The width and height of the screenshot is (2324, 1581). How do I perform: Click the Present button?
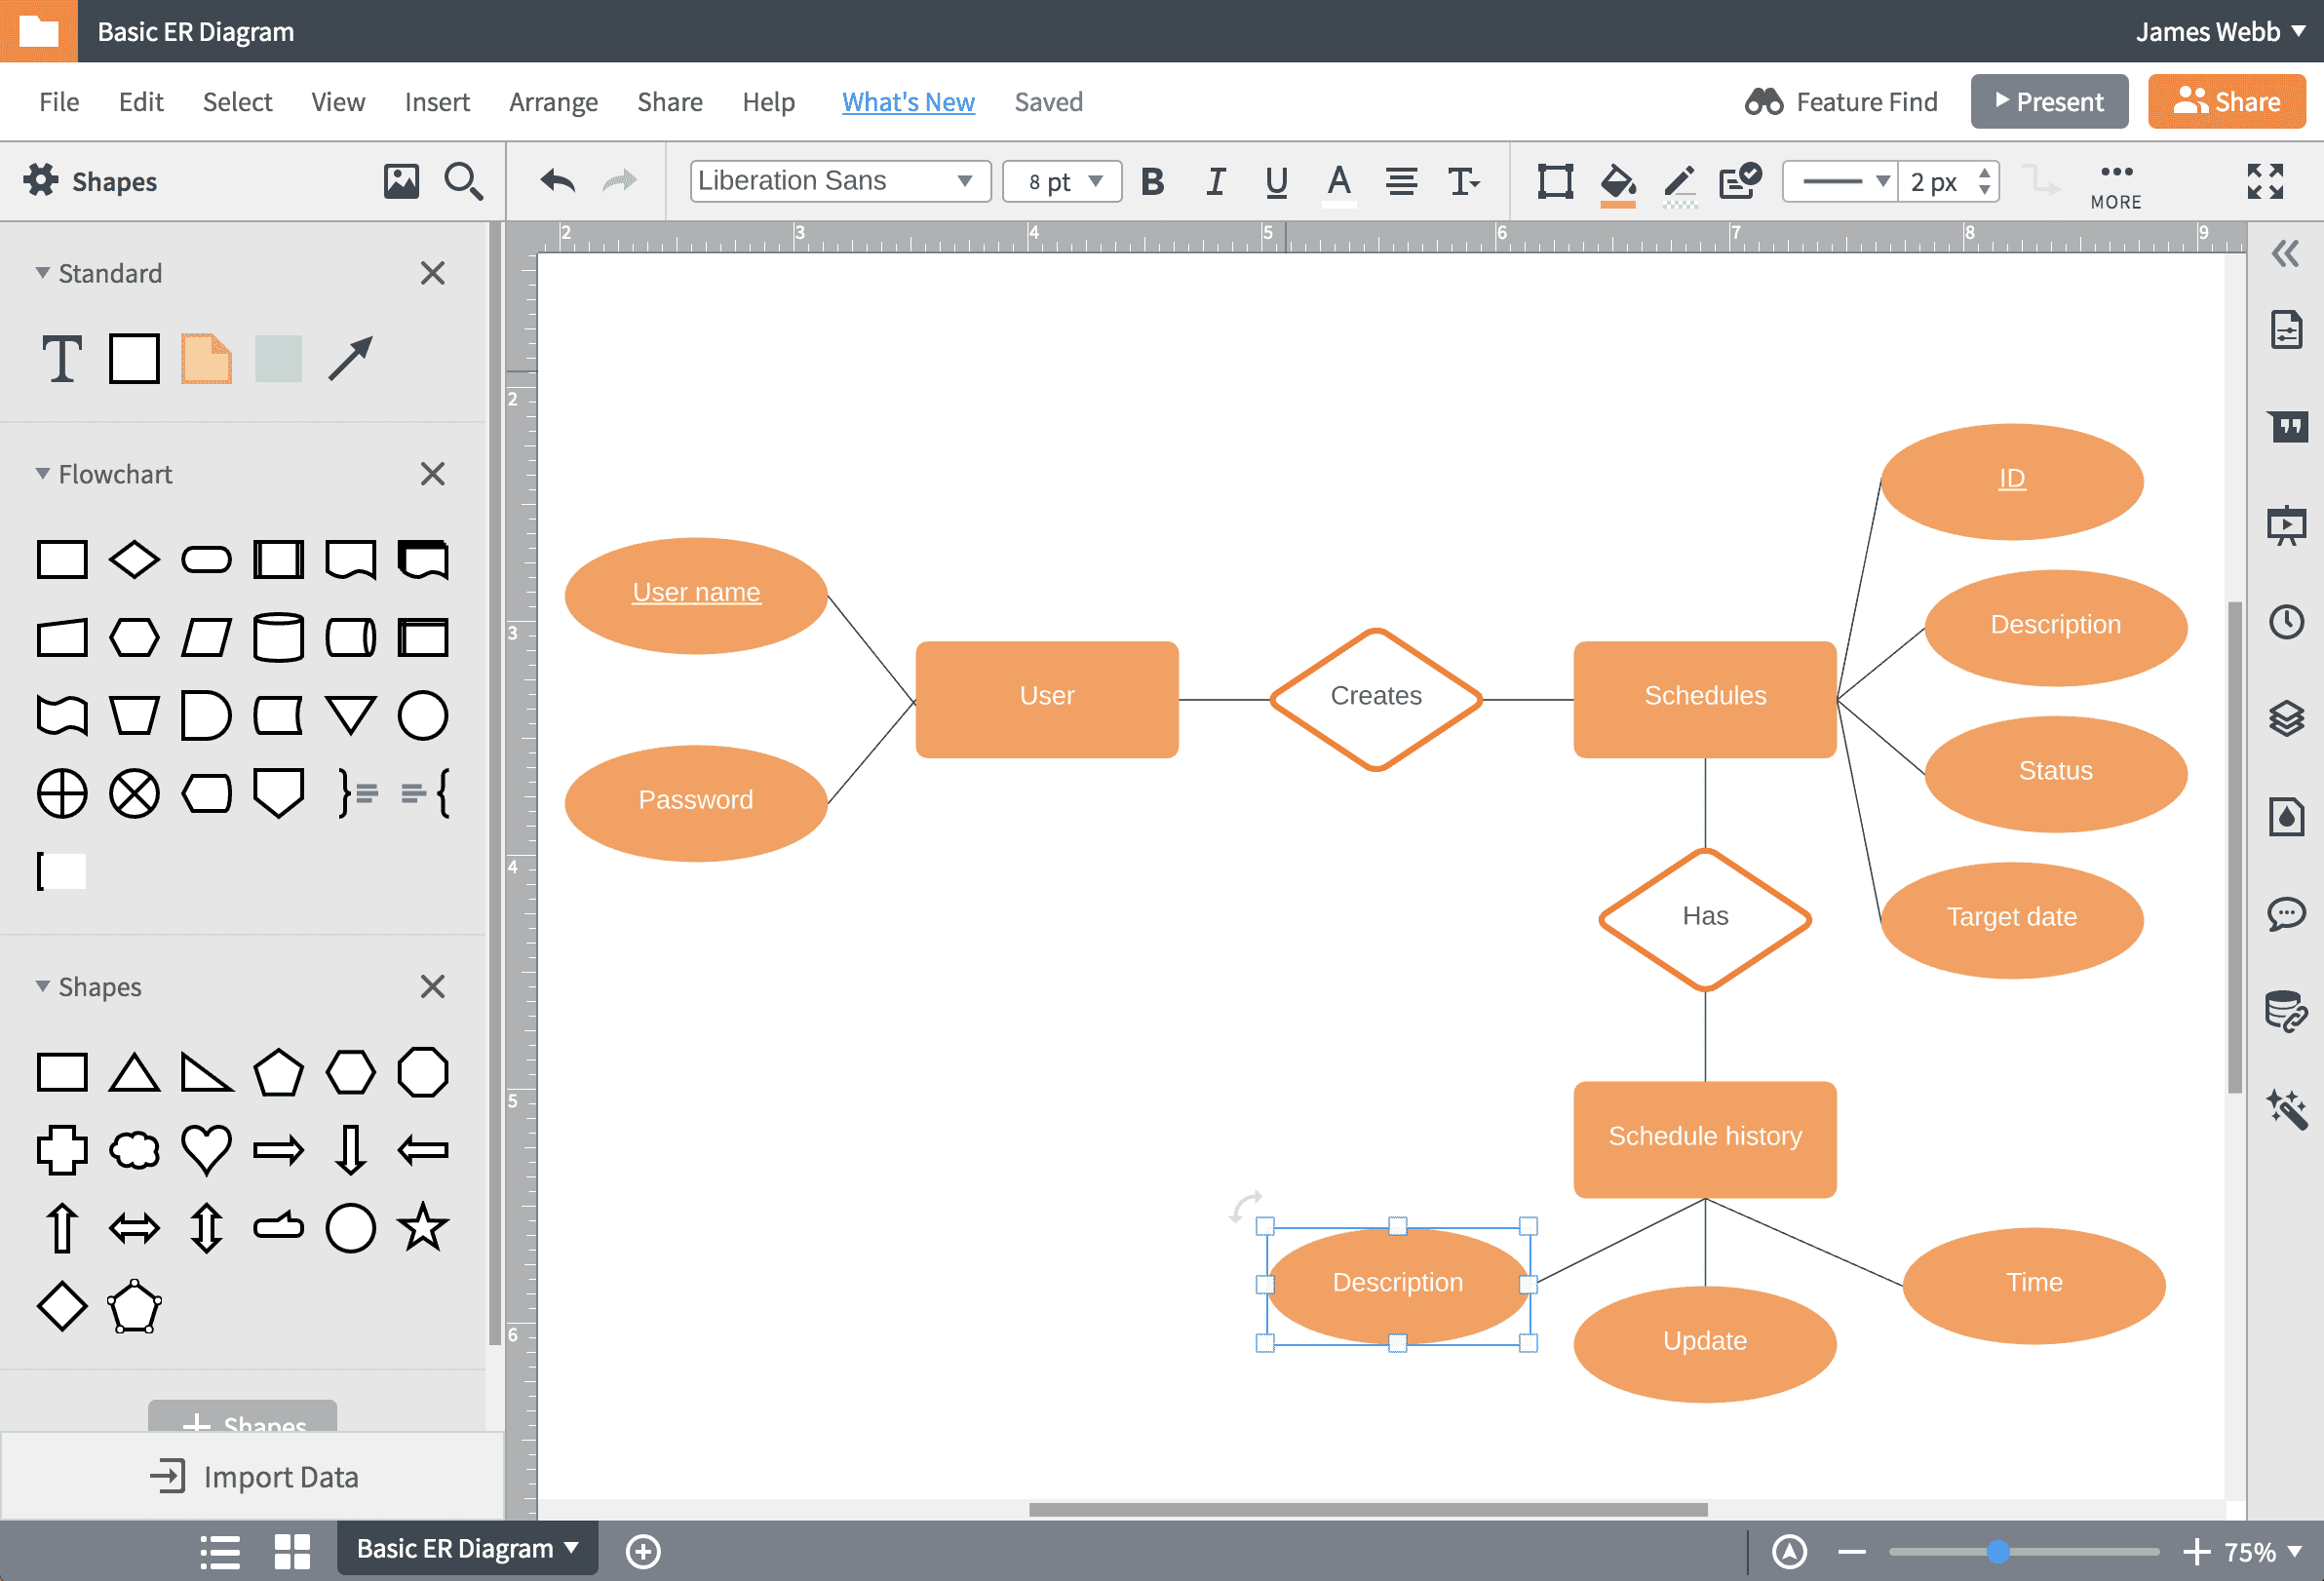coord(2052,100)
